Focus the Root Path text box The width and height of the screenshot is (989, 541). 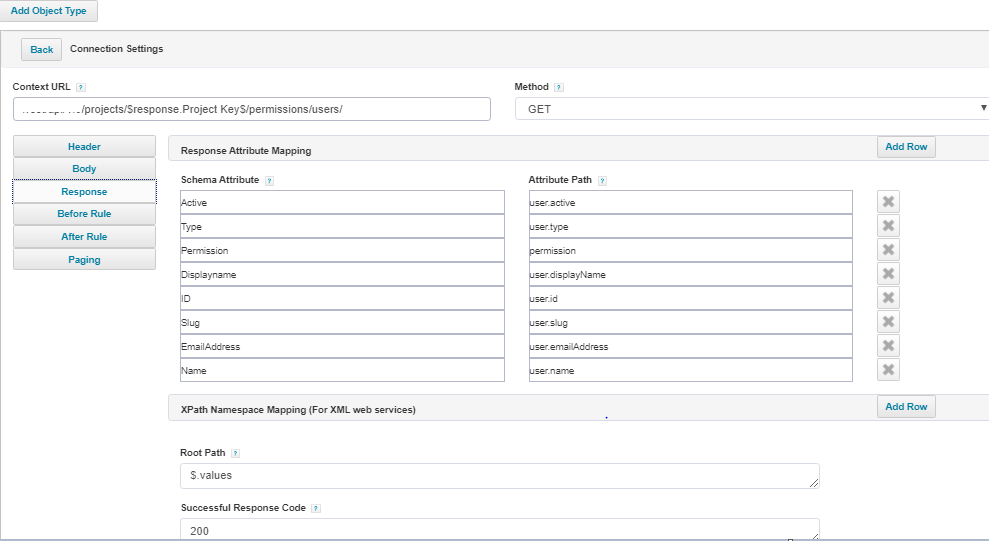(499, 476)
